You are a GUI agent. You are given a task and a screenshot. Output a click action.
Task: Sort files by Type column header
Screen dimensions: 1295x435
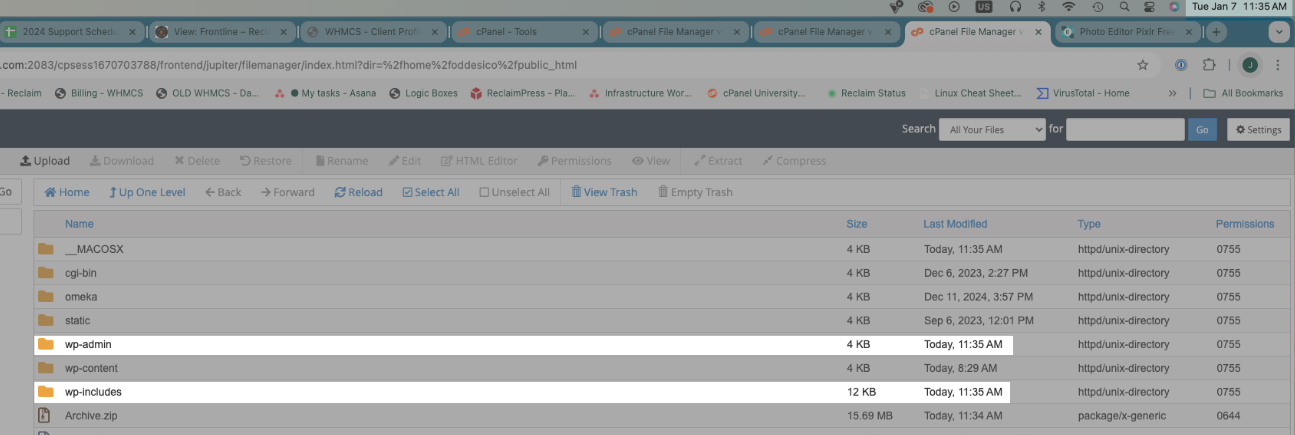(1089, 224)
